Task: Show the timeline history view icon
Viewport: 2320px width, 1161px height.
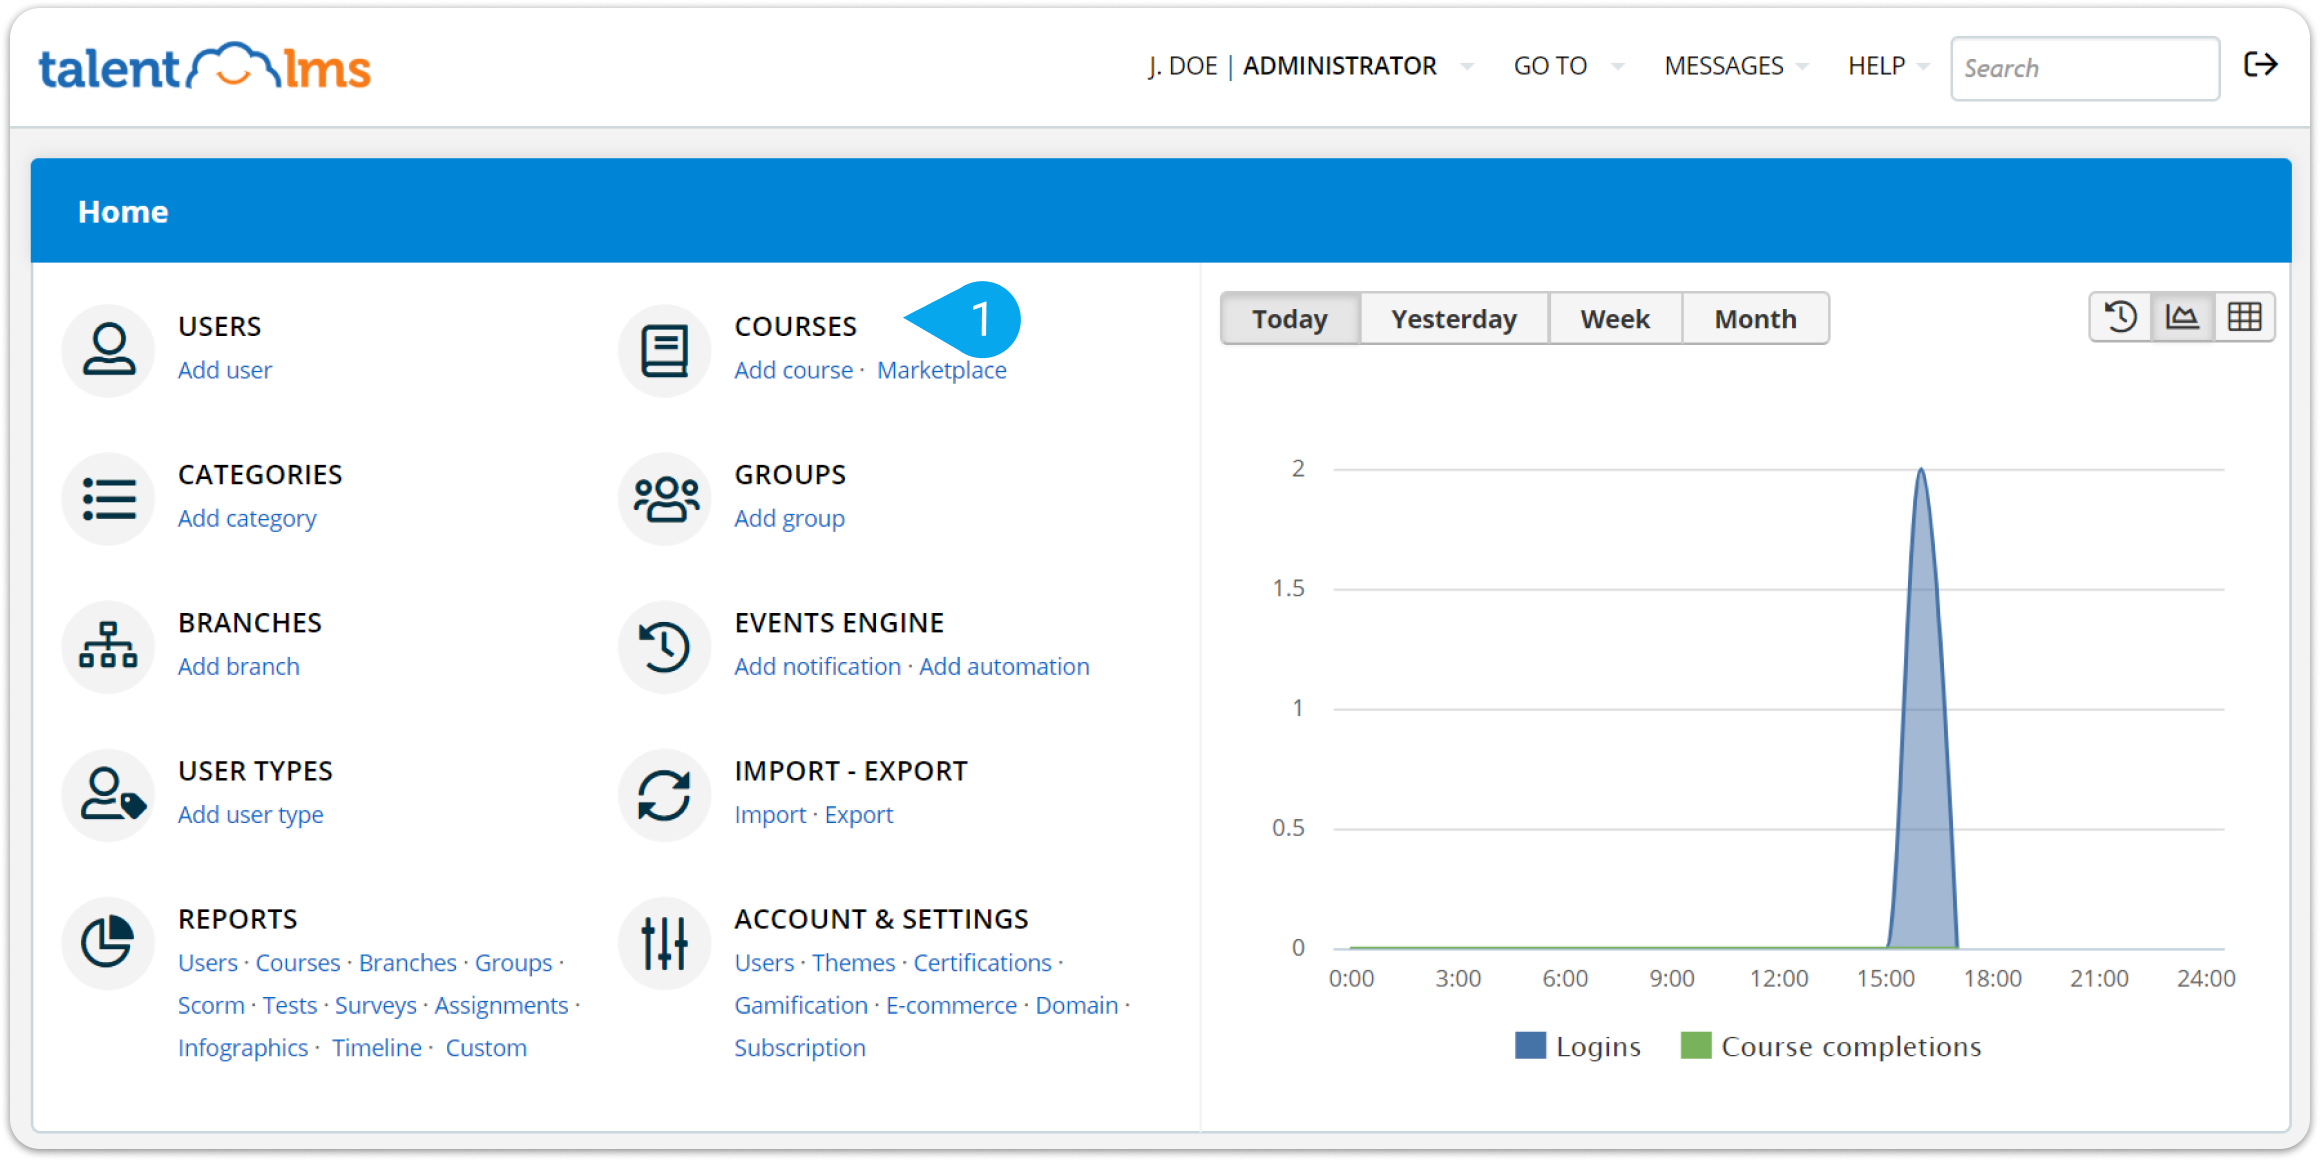Action: pyautogui.click(x=2120, y=318)
